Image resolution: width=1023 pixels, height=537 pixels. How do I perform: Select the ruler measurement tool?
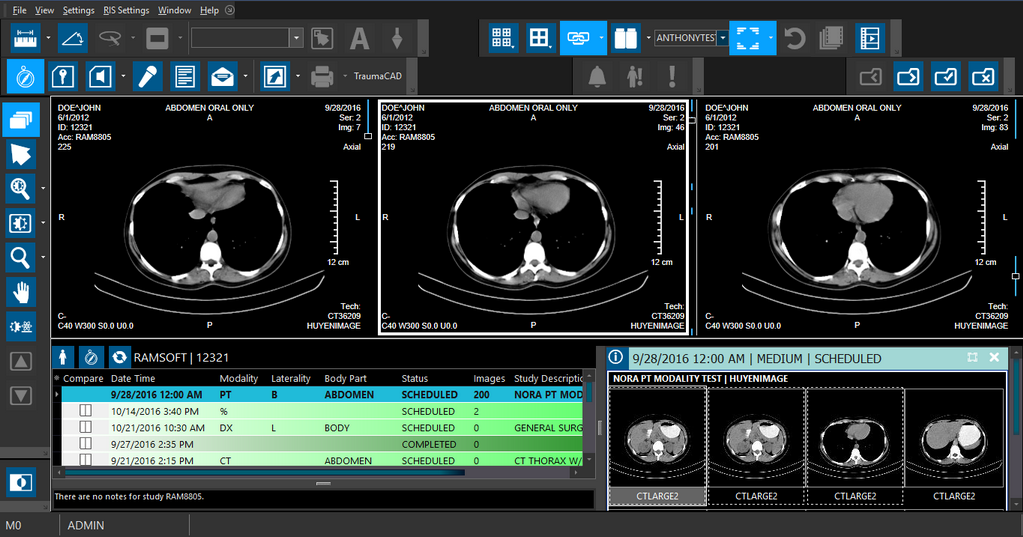(25, 39)
